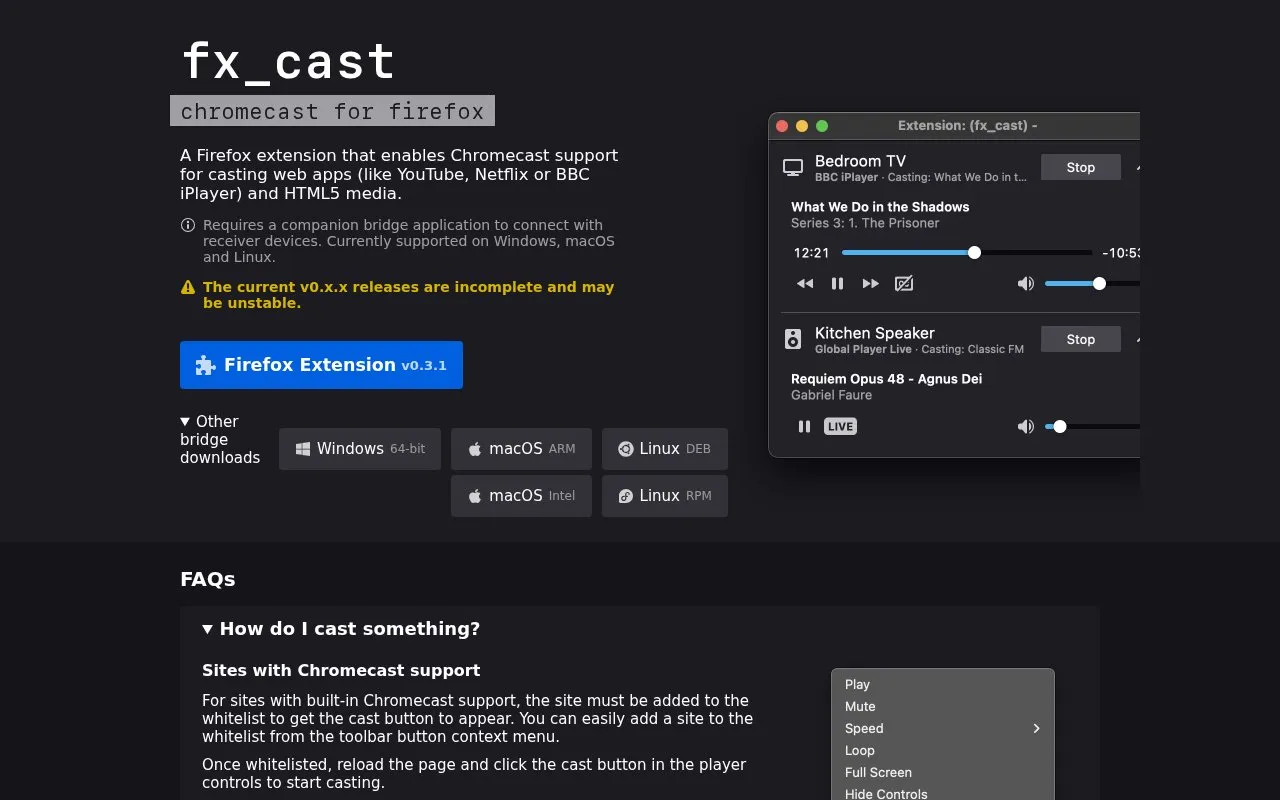Adjust the Kitchen Speaker volume slider
This screenshot has width=1280, height=800.
pos(1092,427)
